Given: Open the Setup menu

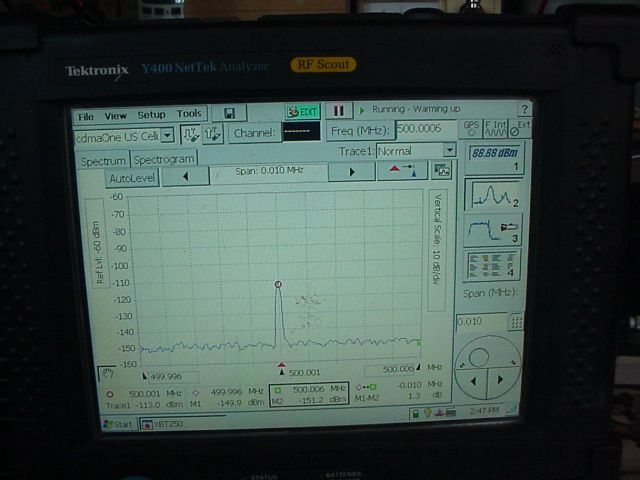Looking at the screenshot, I should point(151,115).
